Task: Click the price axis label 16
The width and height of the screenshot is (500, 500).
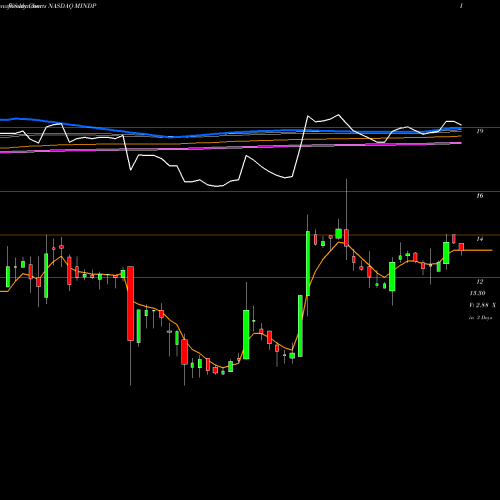Action: pyautogui.click(x=480, y=196)
